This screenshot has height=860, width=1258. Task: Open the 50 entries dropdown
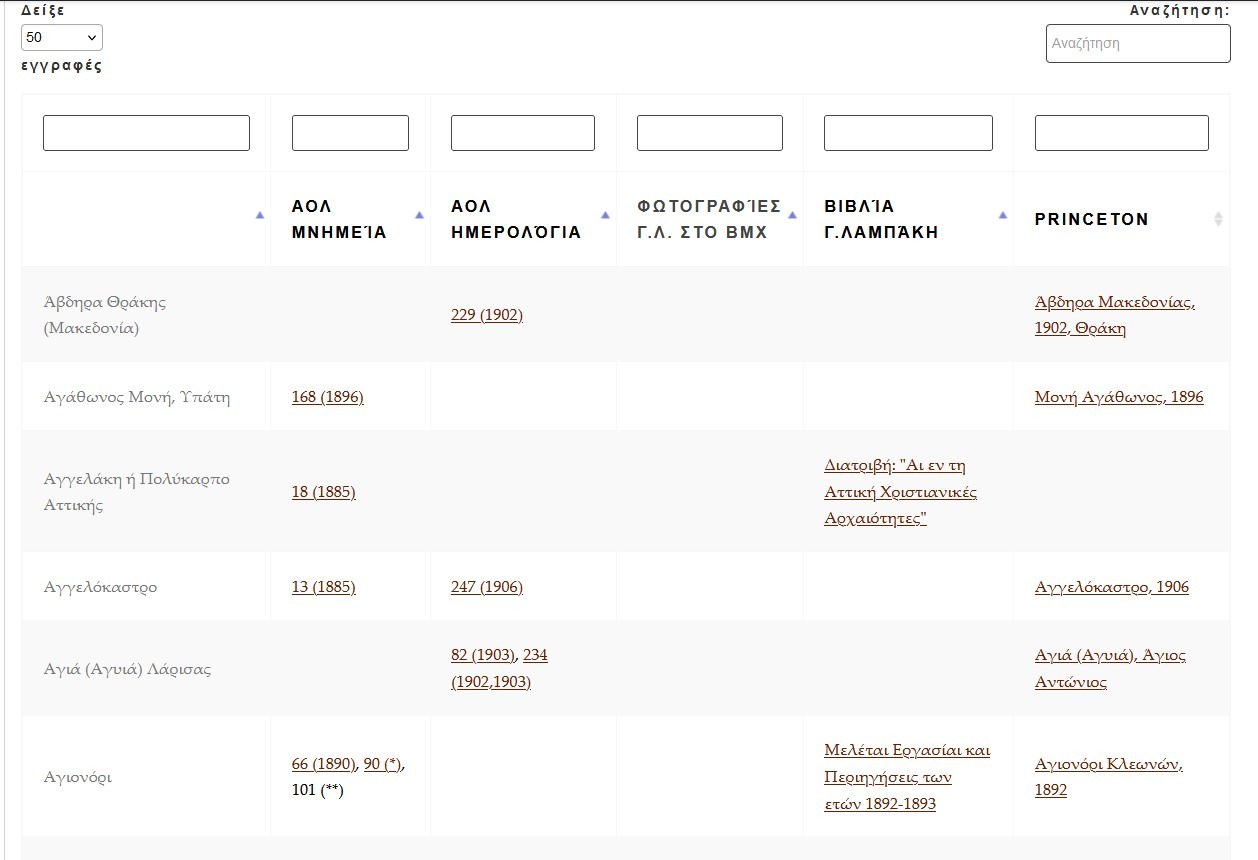pos(62,38)
